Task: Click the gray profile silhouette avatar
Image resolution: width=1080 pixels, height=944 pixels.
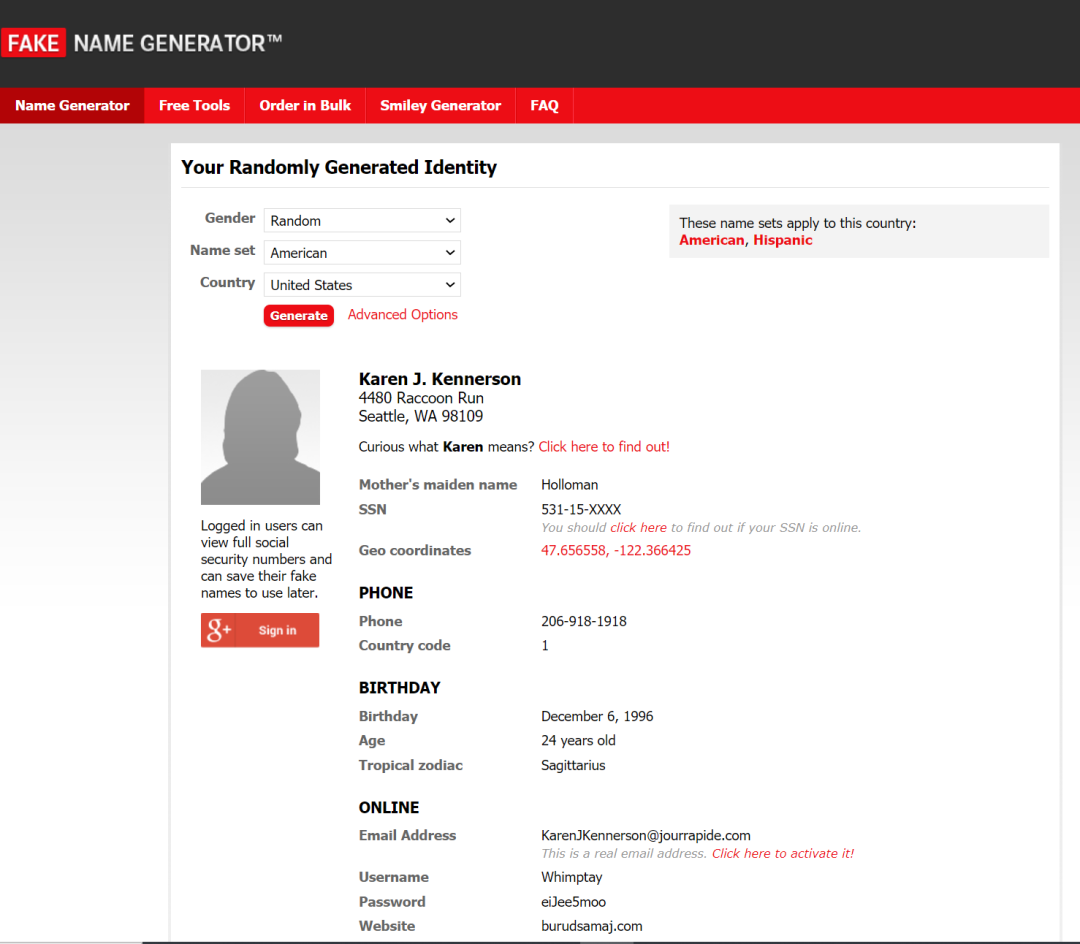Action: click(260, 437)
